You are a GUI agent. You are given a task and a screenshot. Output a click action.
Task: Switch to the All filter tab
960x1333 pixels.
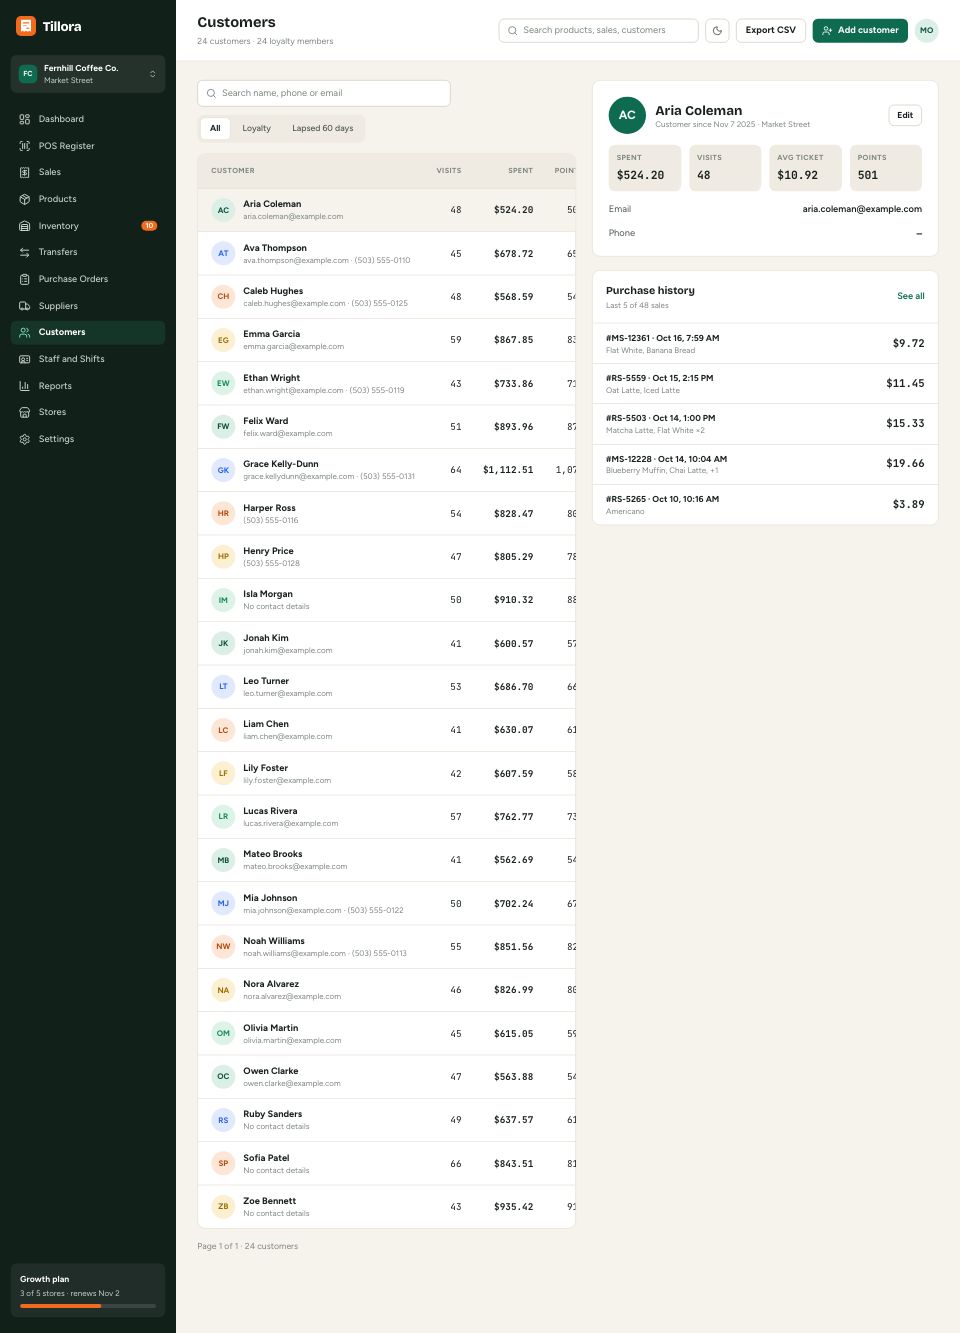pos(215,128)
